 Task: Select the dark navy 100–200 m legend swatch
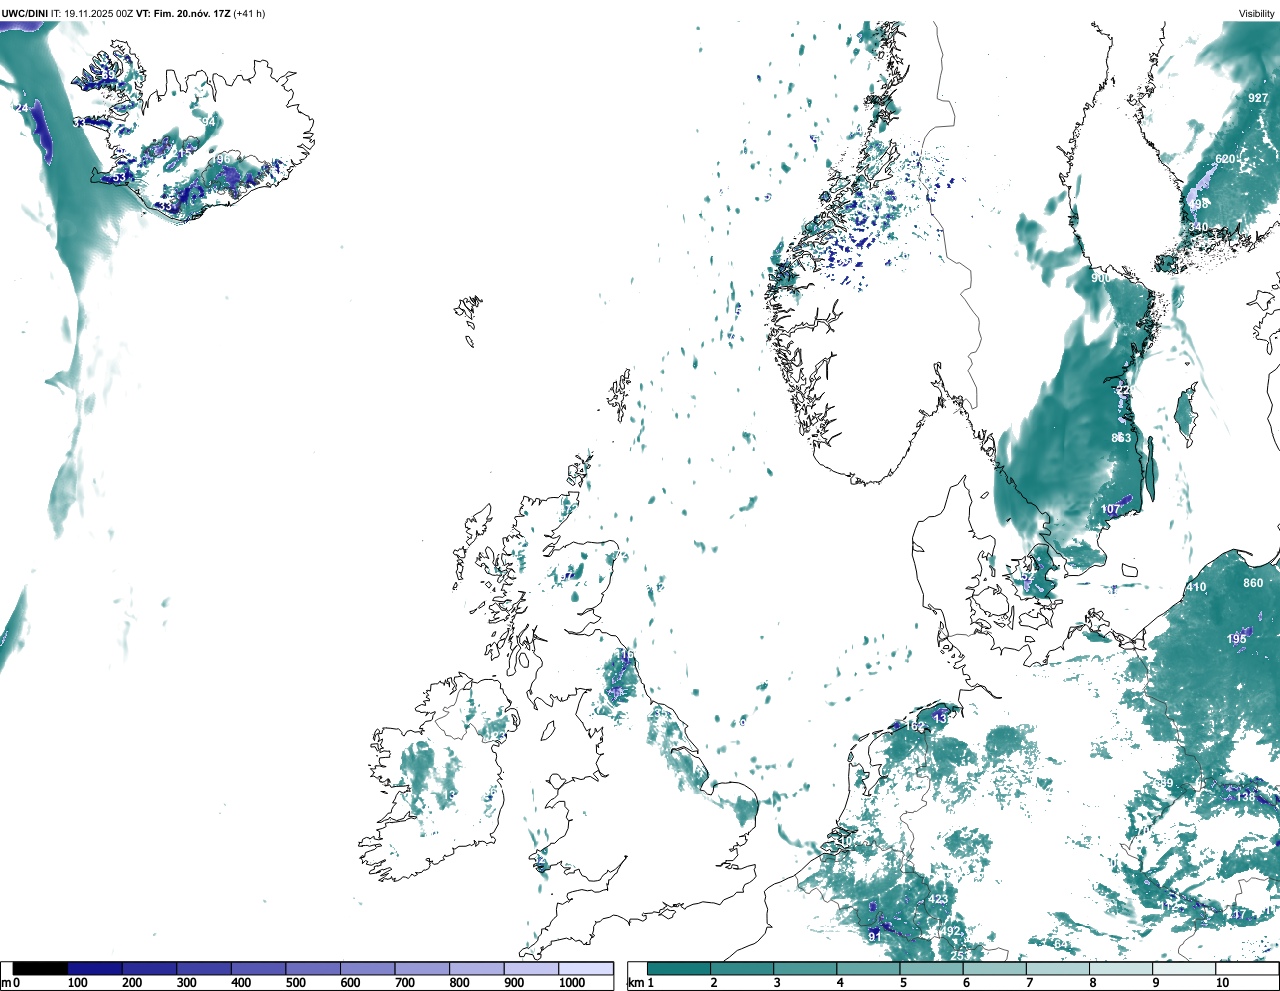95,968
